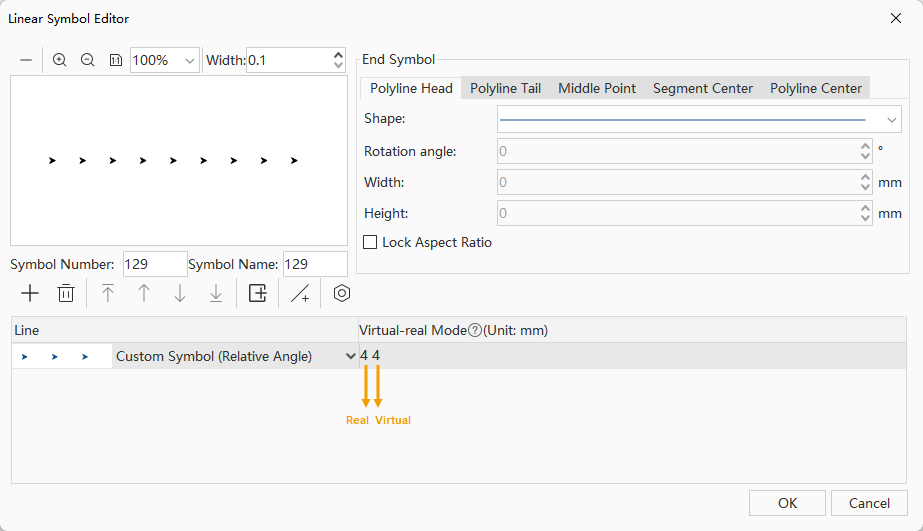Viewport: 923px width, 531px height.
Task: Click the Cancel button
Action: pos(869,503)
